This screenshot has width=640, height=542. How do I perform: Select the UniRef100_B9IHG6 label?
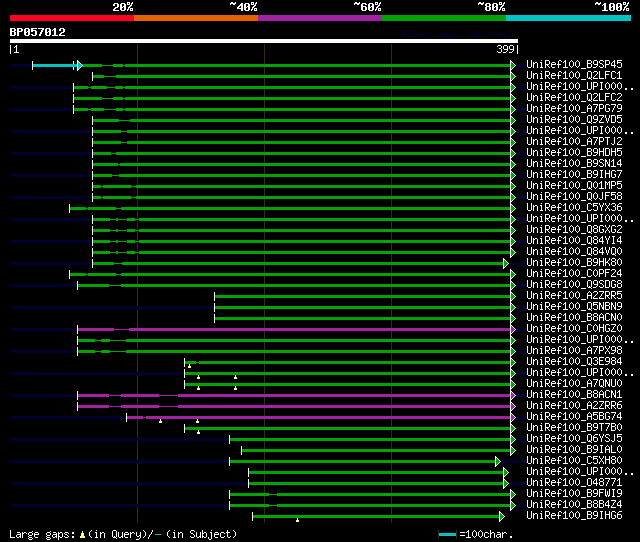[574, 516]
